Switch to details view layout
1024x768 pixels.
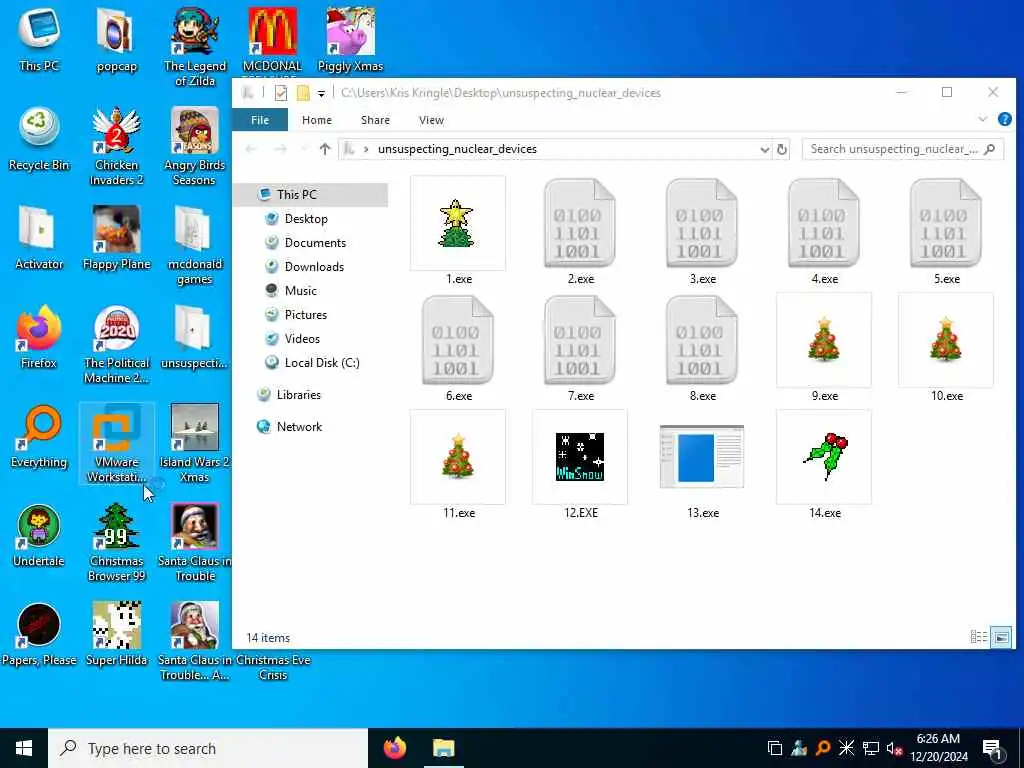[978, 637]
